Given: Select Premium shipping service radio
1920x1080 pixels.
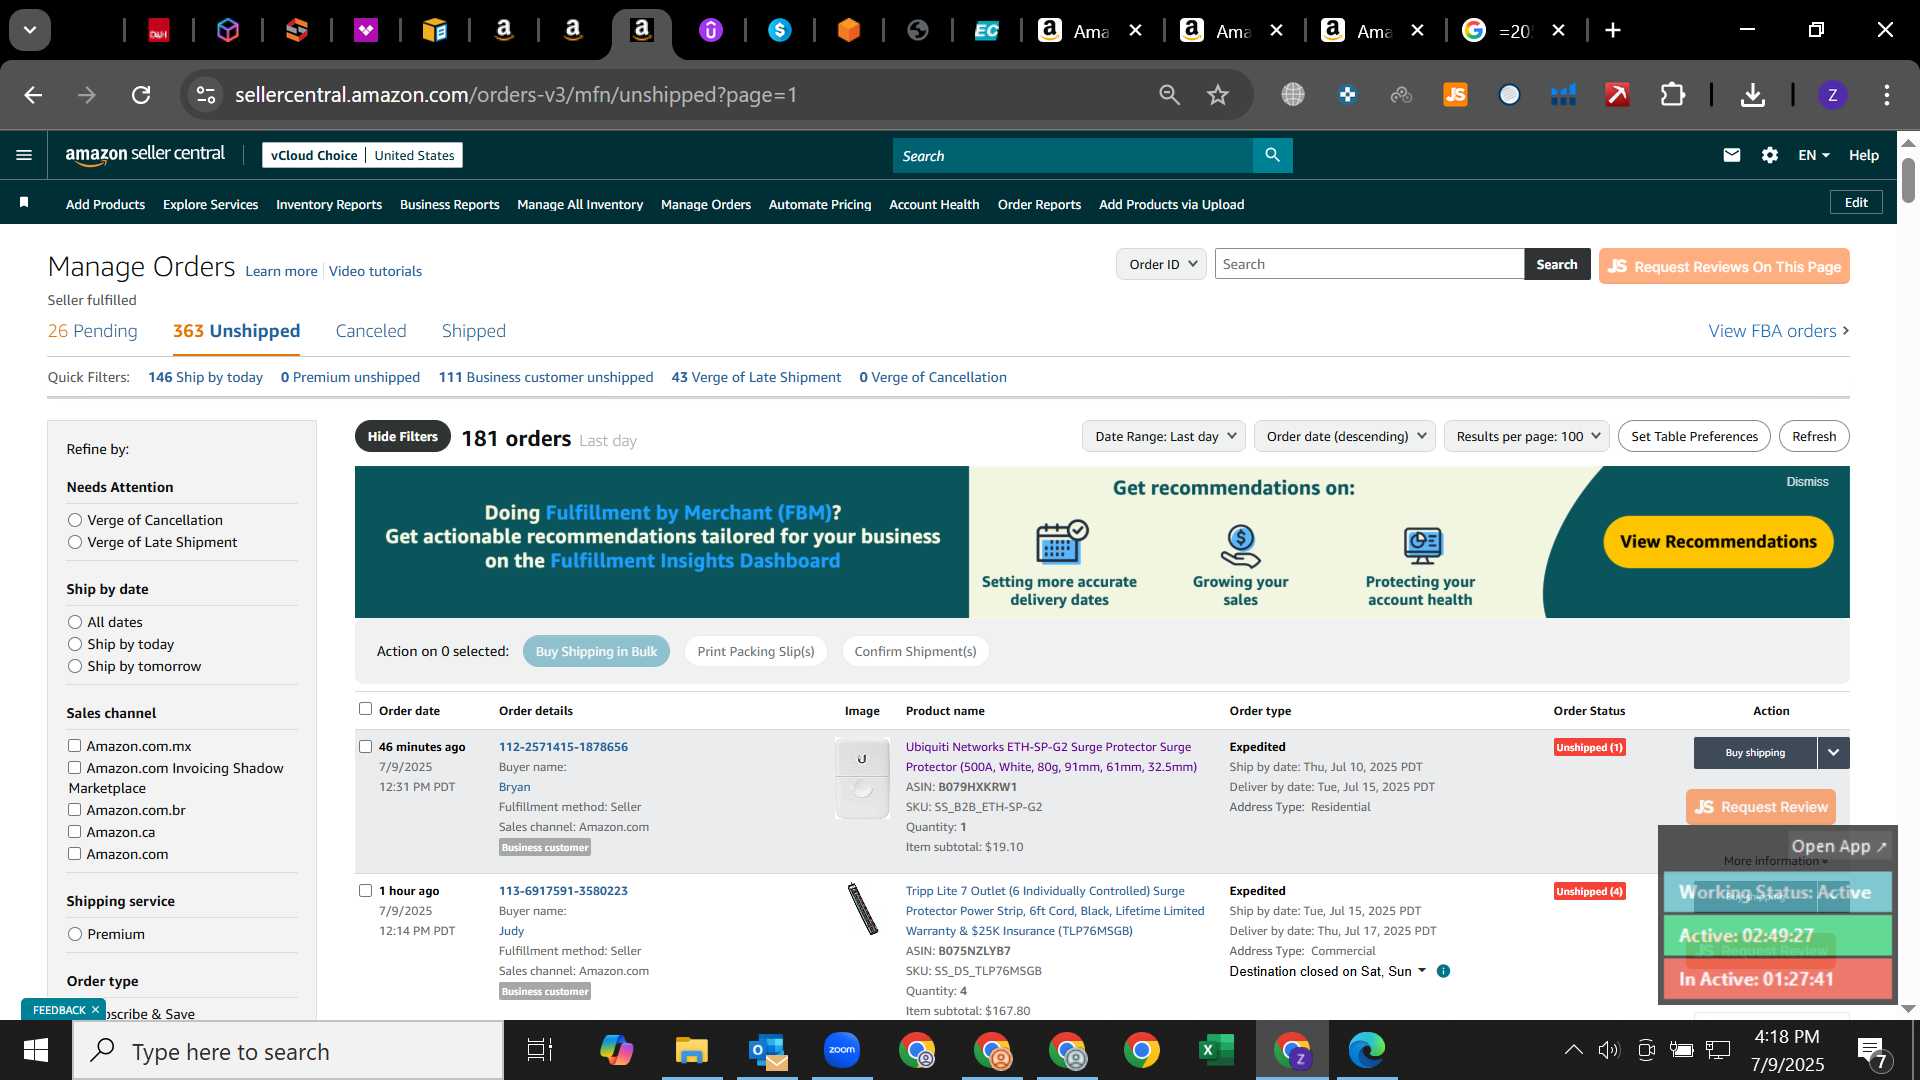Looking at the screenshot, I should (75, 934).
